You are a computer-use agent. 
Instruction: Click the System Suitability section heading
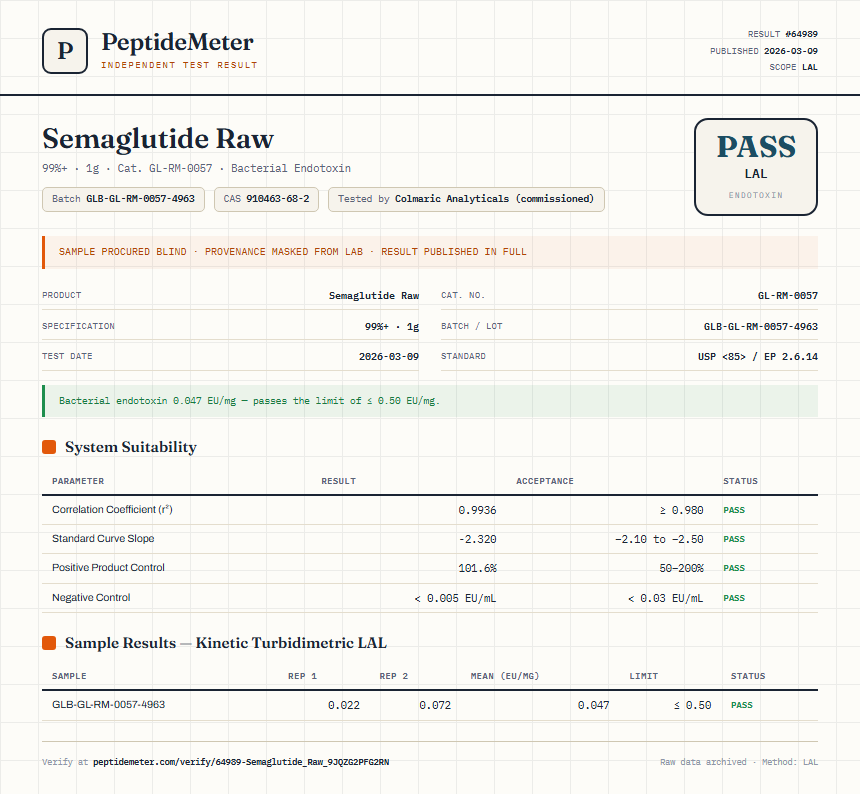tap(131, 447)
